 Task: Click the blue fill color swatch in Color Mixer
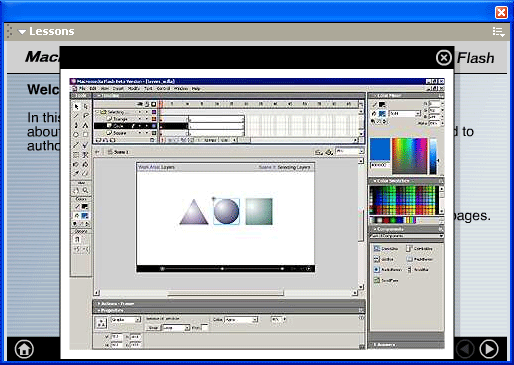[x=382, y=114]
